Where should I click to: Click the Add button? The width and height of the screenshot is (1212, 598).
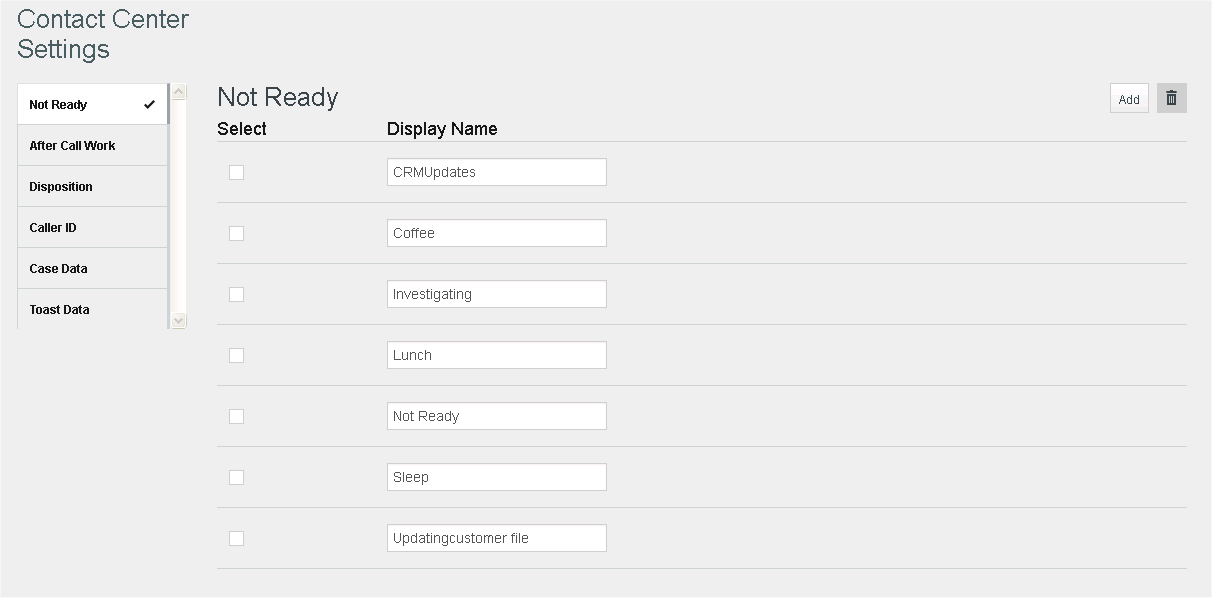1129,98
